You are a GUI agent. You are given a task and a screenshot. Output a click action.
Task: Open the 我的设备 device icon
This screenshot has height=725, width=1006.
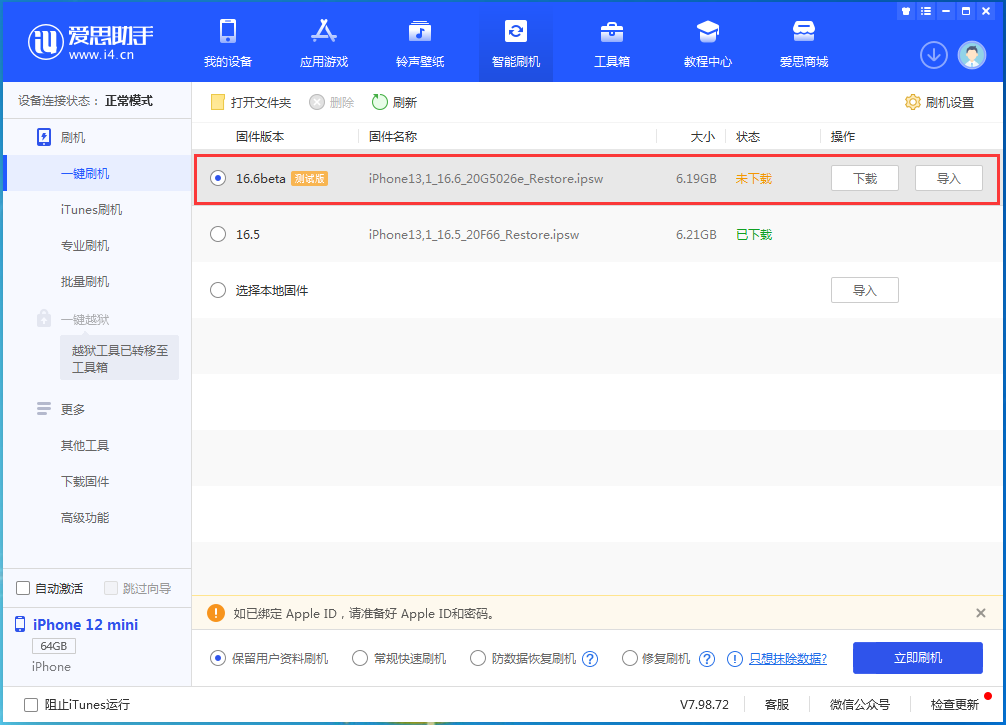tap(228, 32)
